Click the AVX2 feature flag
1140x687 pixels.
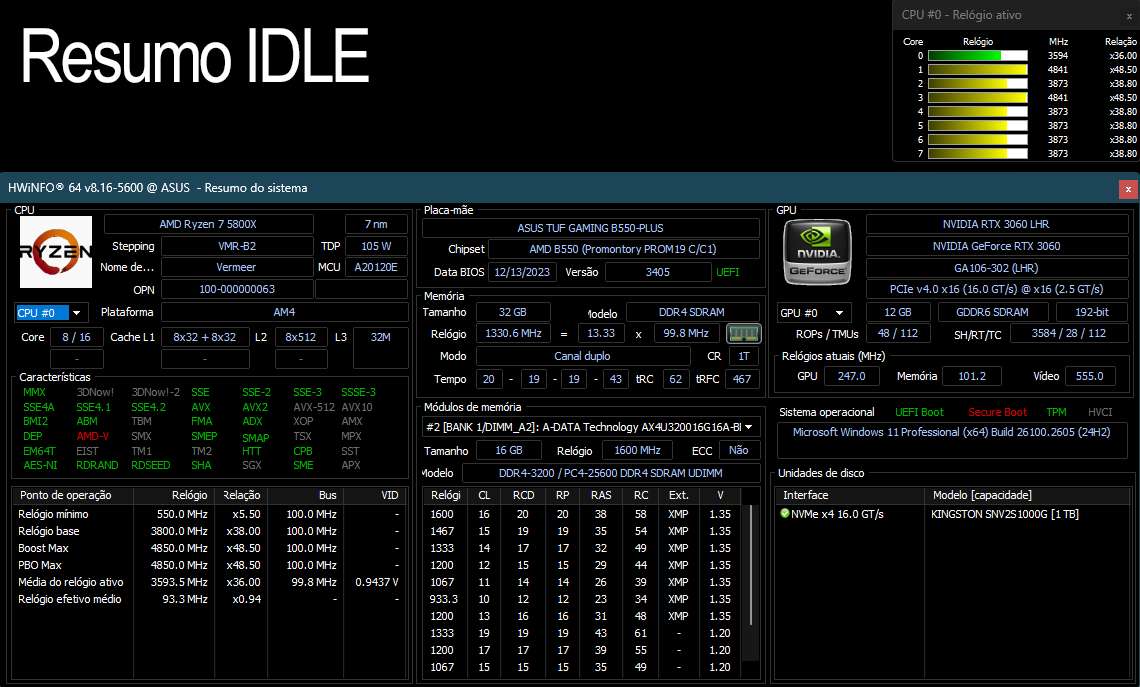coord(255,407)
